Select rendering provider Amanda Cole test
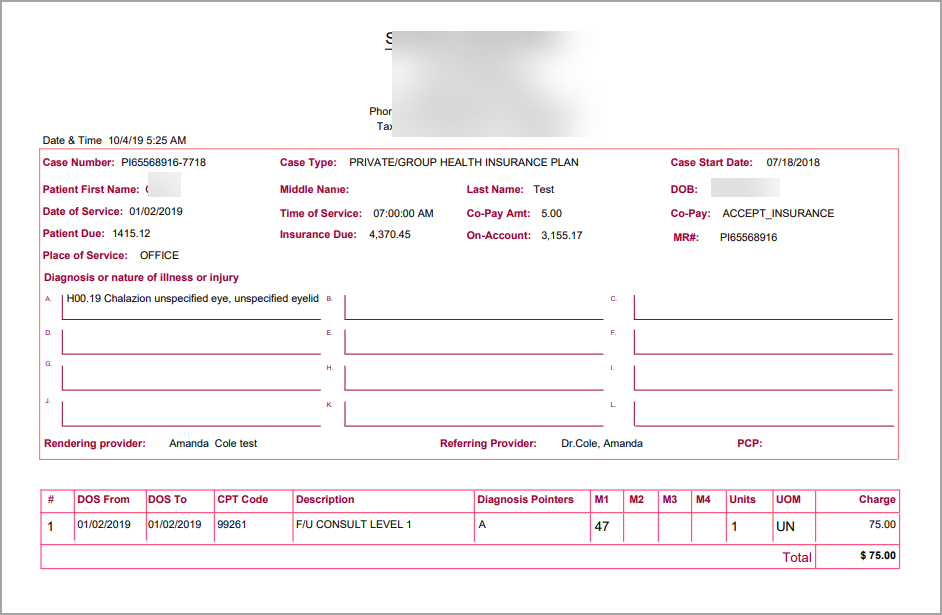Viewport: 942px width, 615px height. point(213,443)
